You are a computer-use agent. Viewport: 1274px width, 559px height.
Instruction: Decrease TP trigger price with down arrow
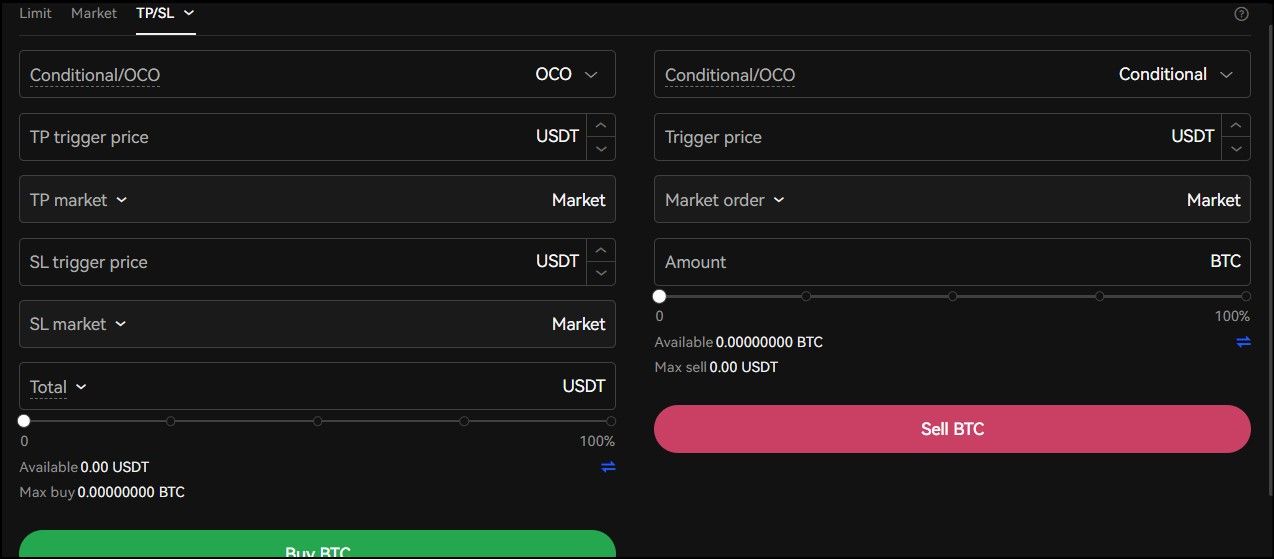pos(600,148)
